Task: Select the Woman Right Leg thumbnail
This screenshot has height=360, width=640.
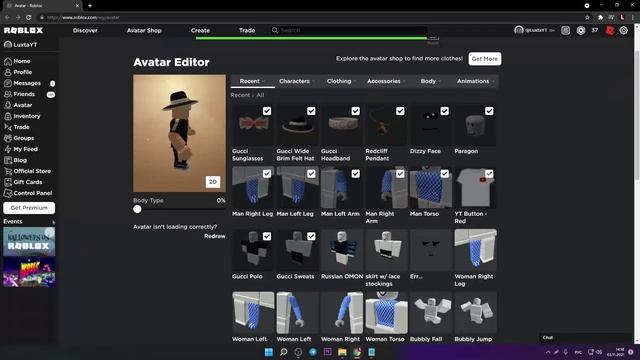Action: tap(476, 250)
